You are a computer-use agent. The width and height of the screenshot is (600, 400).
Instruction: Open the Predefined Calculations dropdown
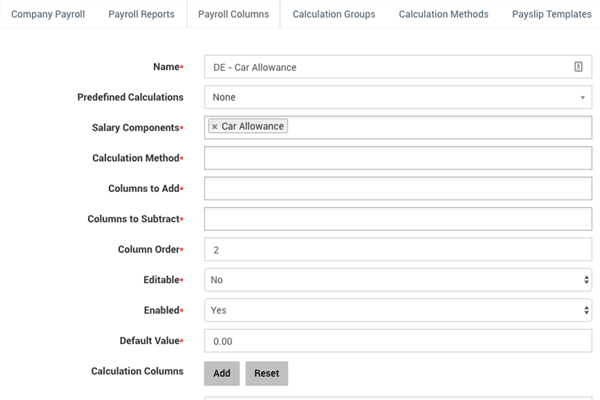pos(398,97)
